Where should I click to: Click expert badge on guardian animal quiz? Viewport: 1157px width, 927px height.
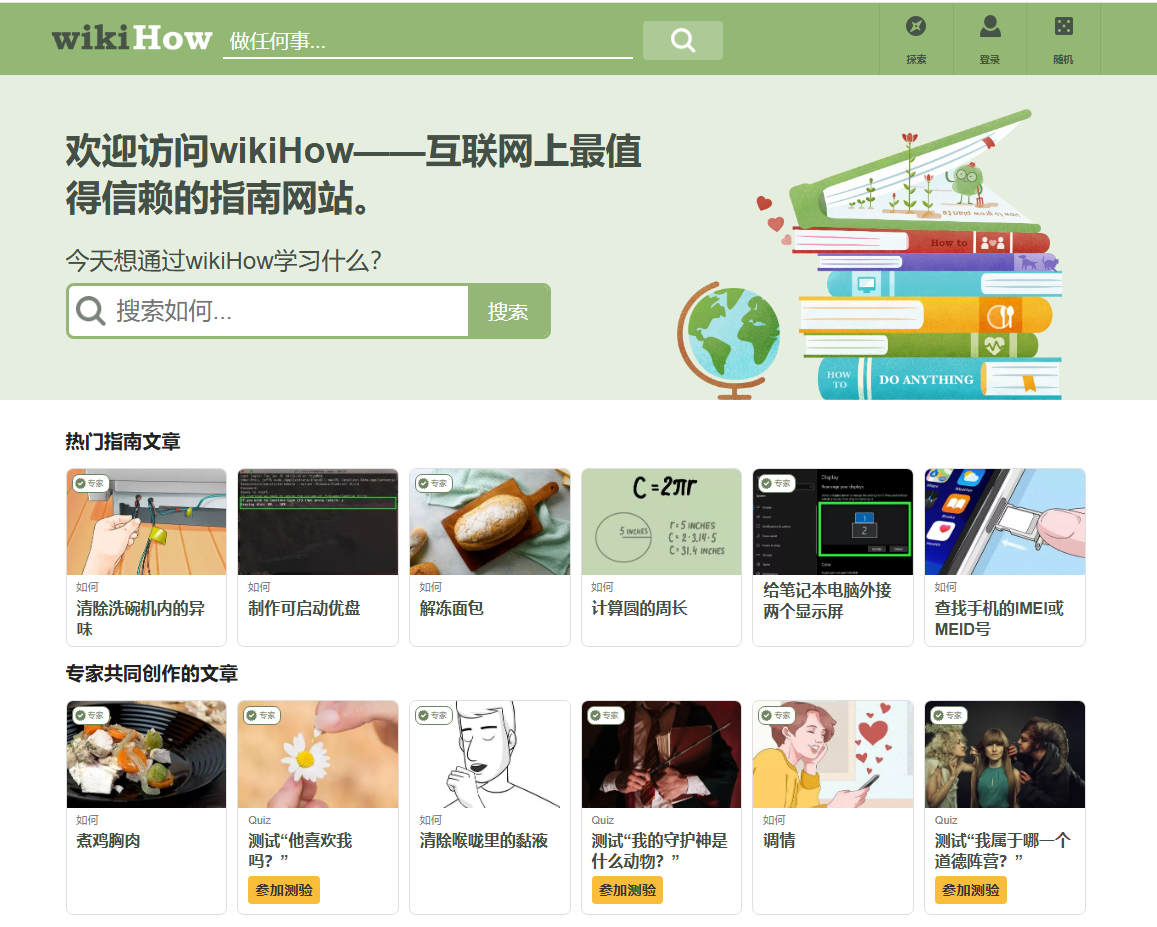pyautogui.click(x=605, y=715)
